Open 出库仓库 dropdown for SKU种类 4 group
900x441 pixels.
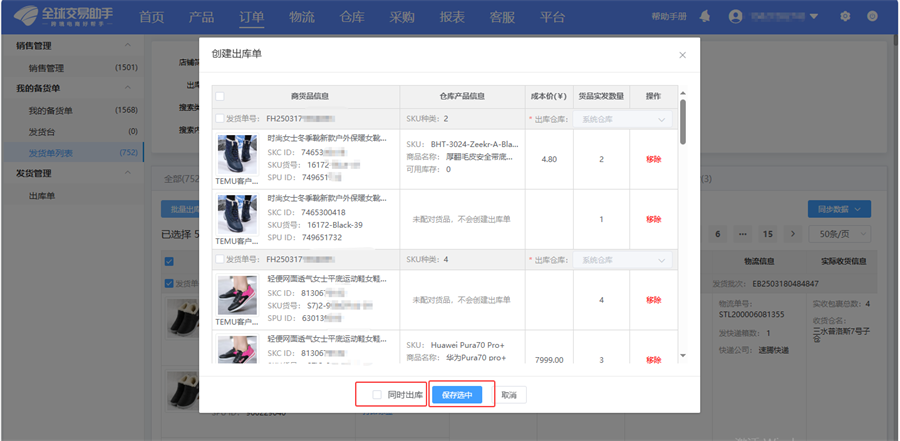tap(623, 260)
